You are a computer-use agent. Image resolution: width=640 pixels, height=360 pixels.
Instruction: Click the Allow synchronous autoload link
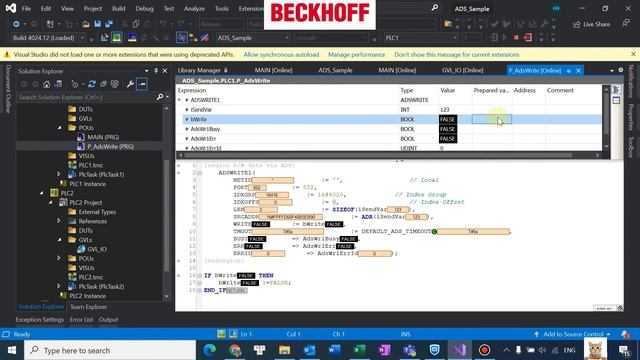tap(281, 54)
